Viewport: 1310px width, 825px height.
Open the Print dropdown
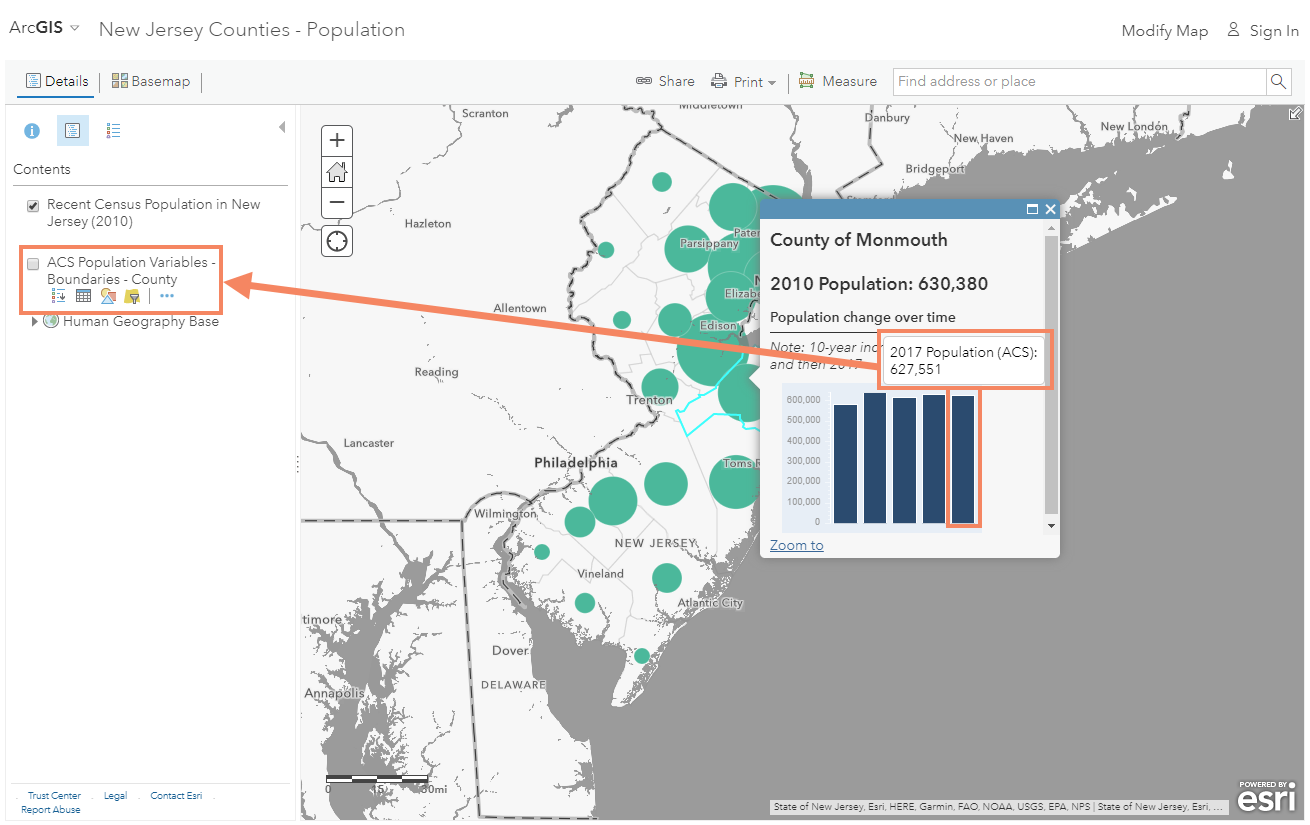[x=743, y=82]
